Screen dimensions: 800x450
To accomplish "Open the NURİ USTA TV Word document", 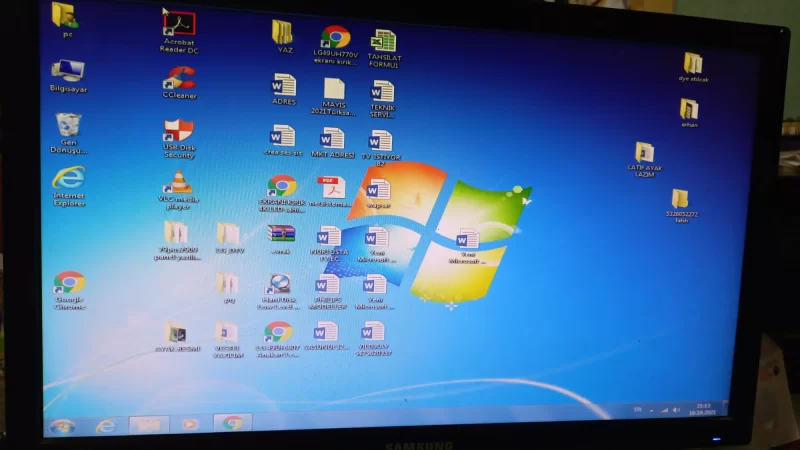I will [x=329, y=244].
